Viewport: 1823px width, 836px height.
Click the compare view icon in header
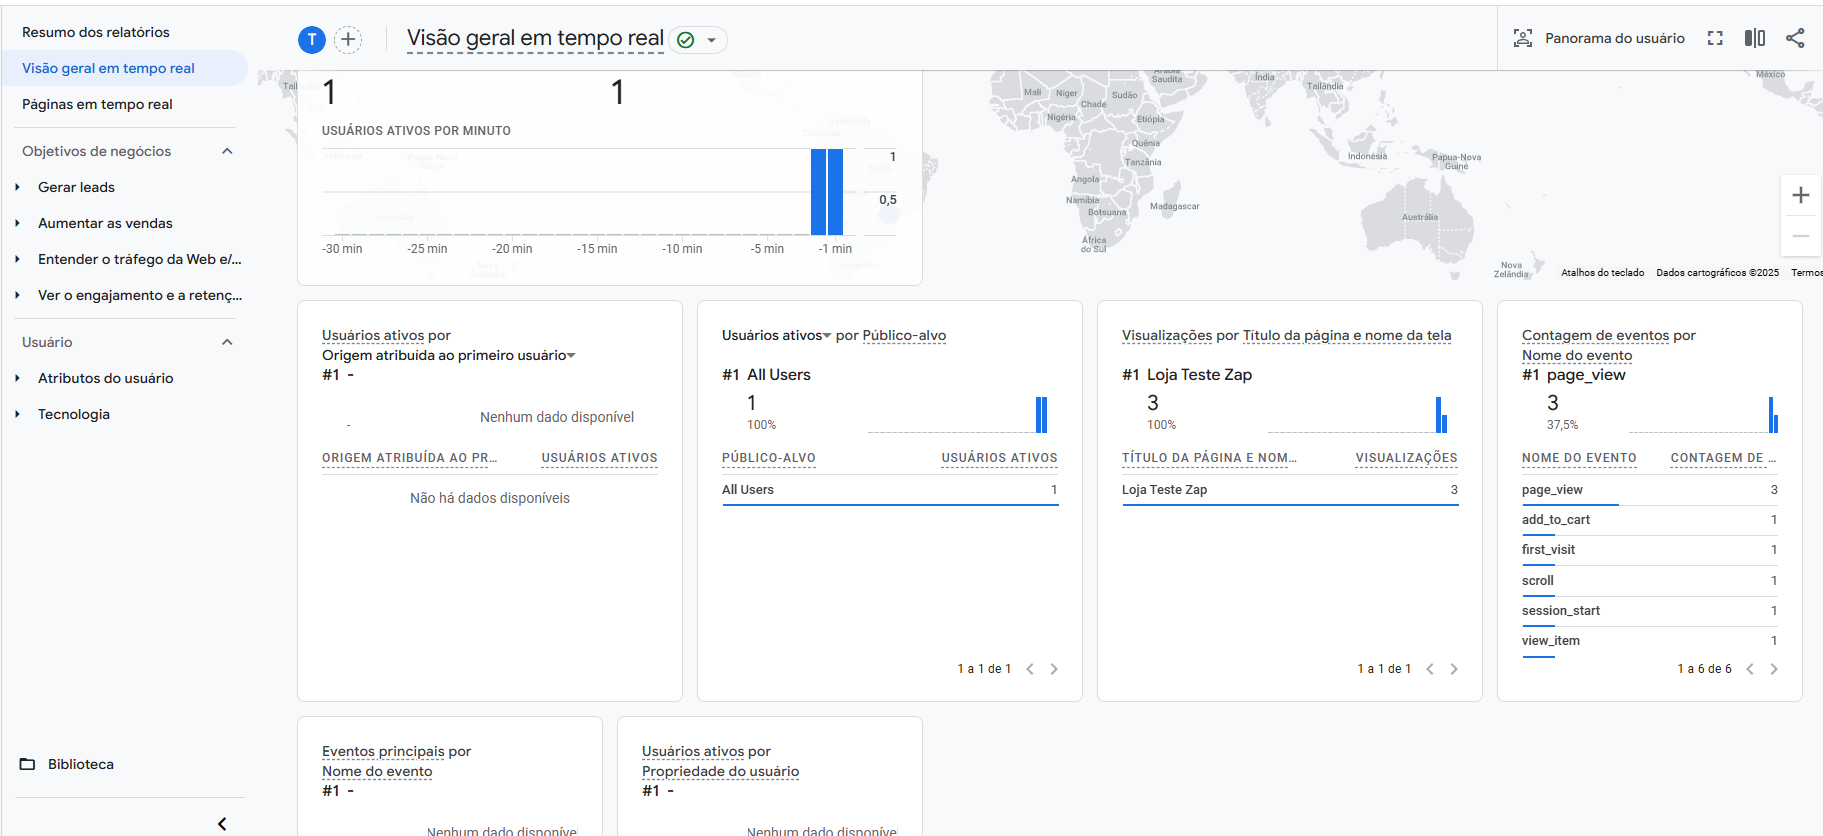tap(1754, 38)
